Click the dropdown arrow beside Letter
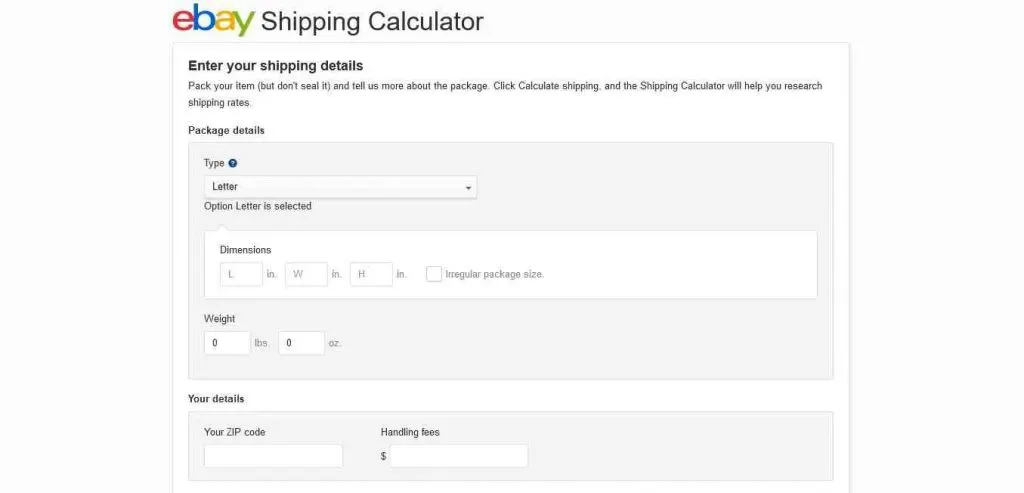 468,188
